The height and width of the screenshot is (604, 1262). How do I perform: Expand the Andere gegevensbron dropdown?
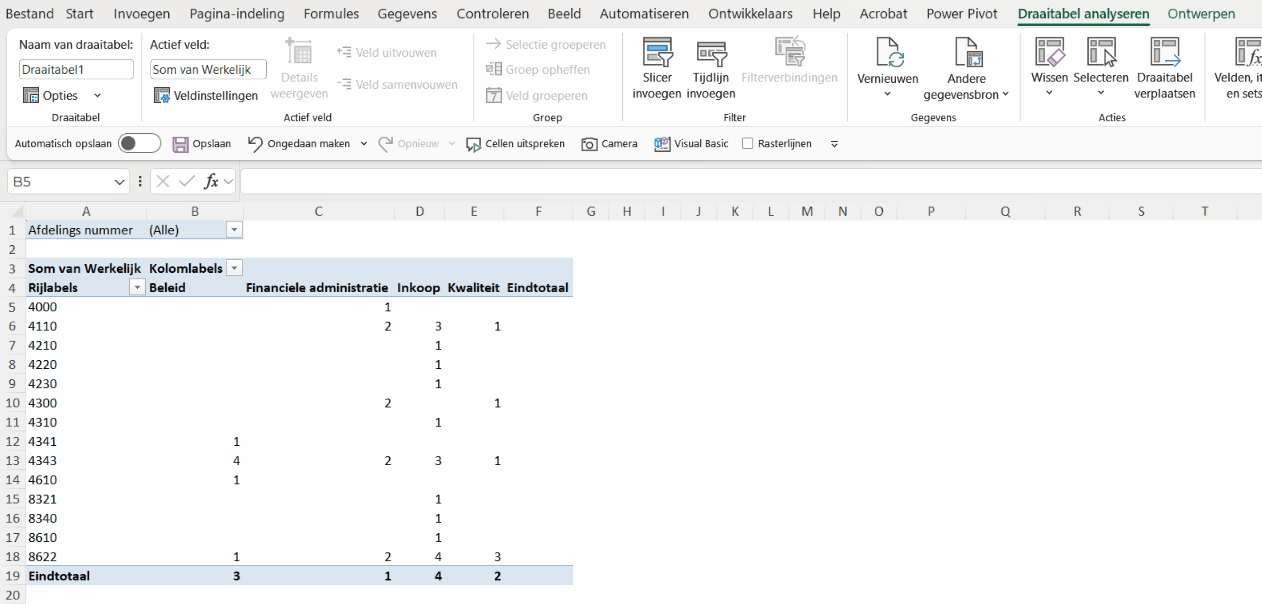click(966, 94)
